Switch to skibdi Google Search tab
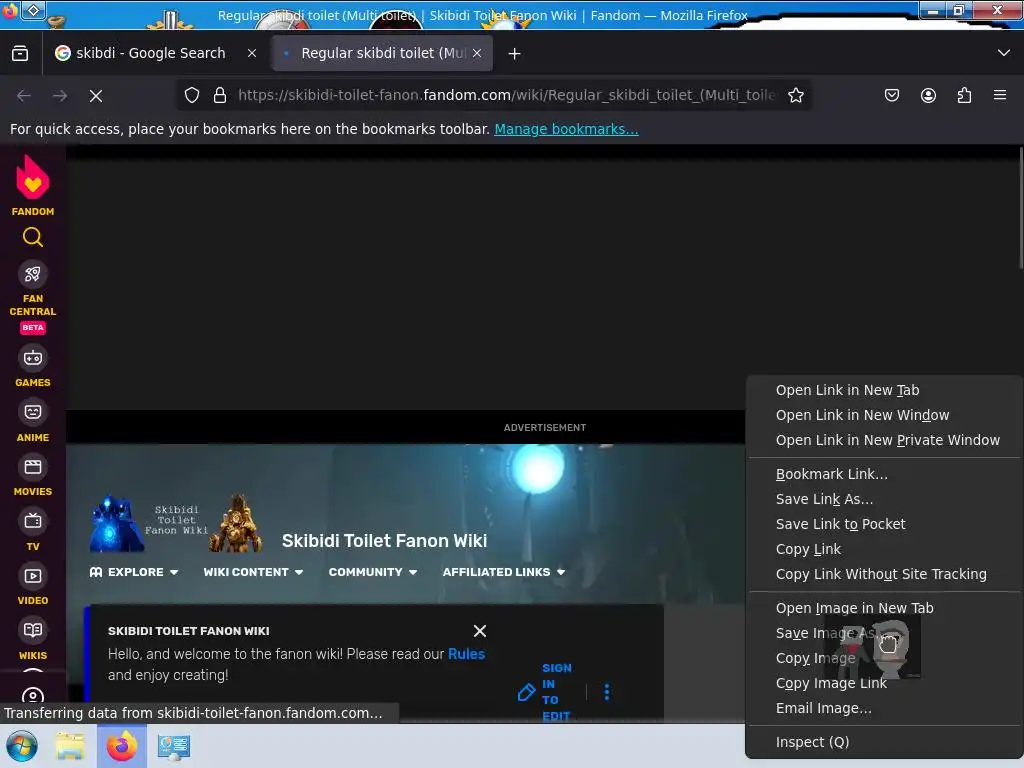 coord(156,54)
